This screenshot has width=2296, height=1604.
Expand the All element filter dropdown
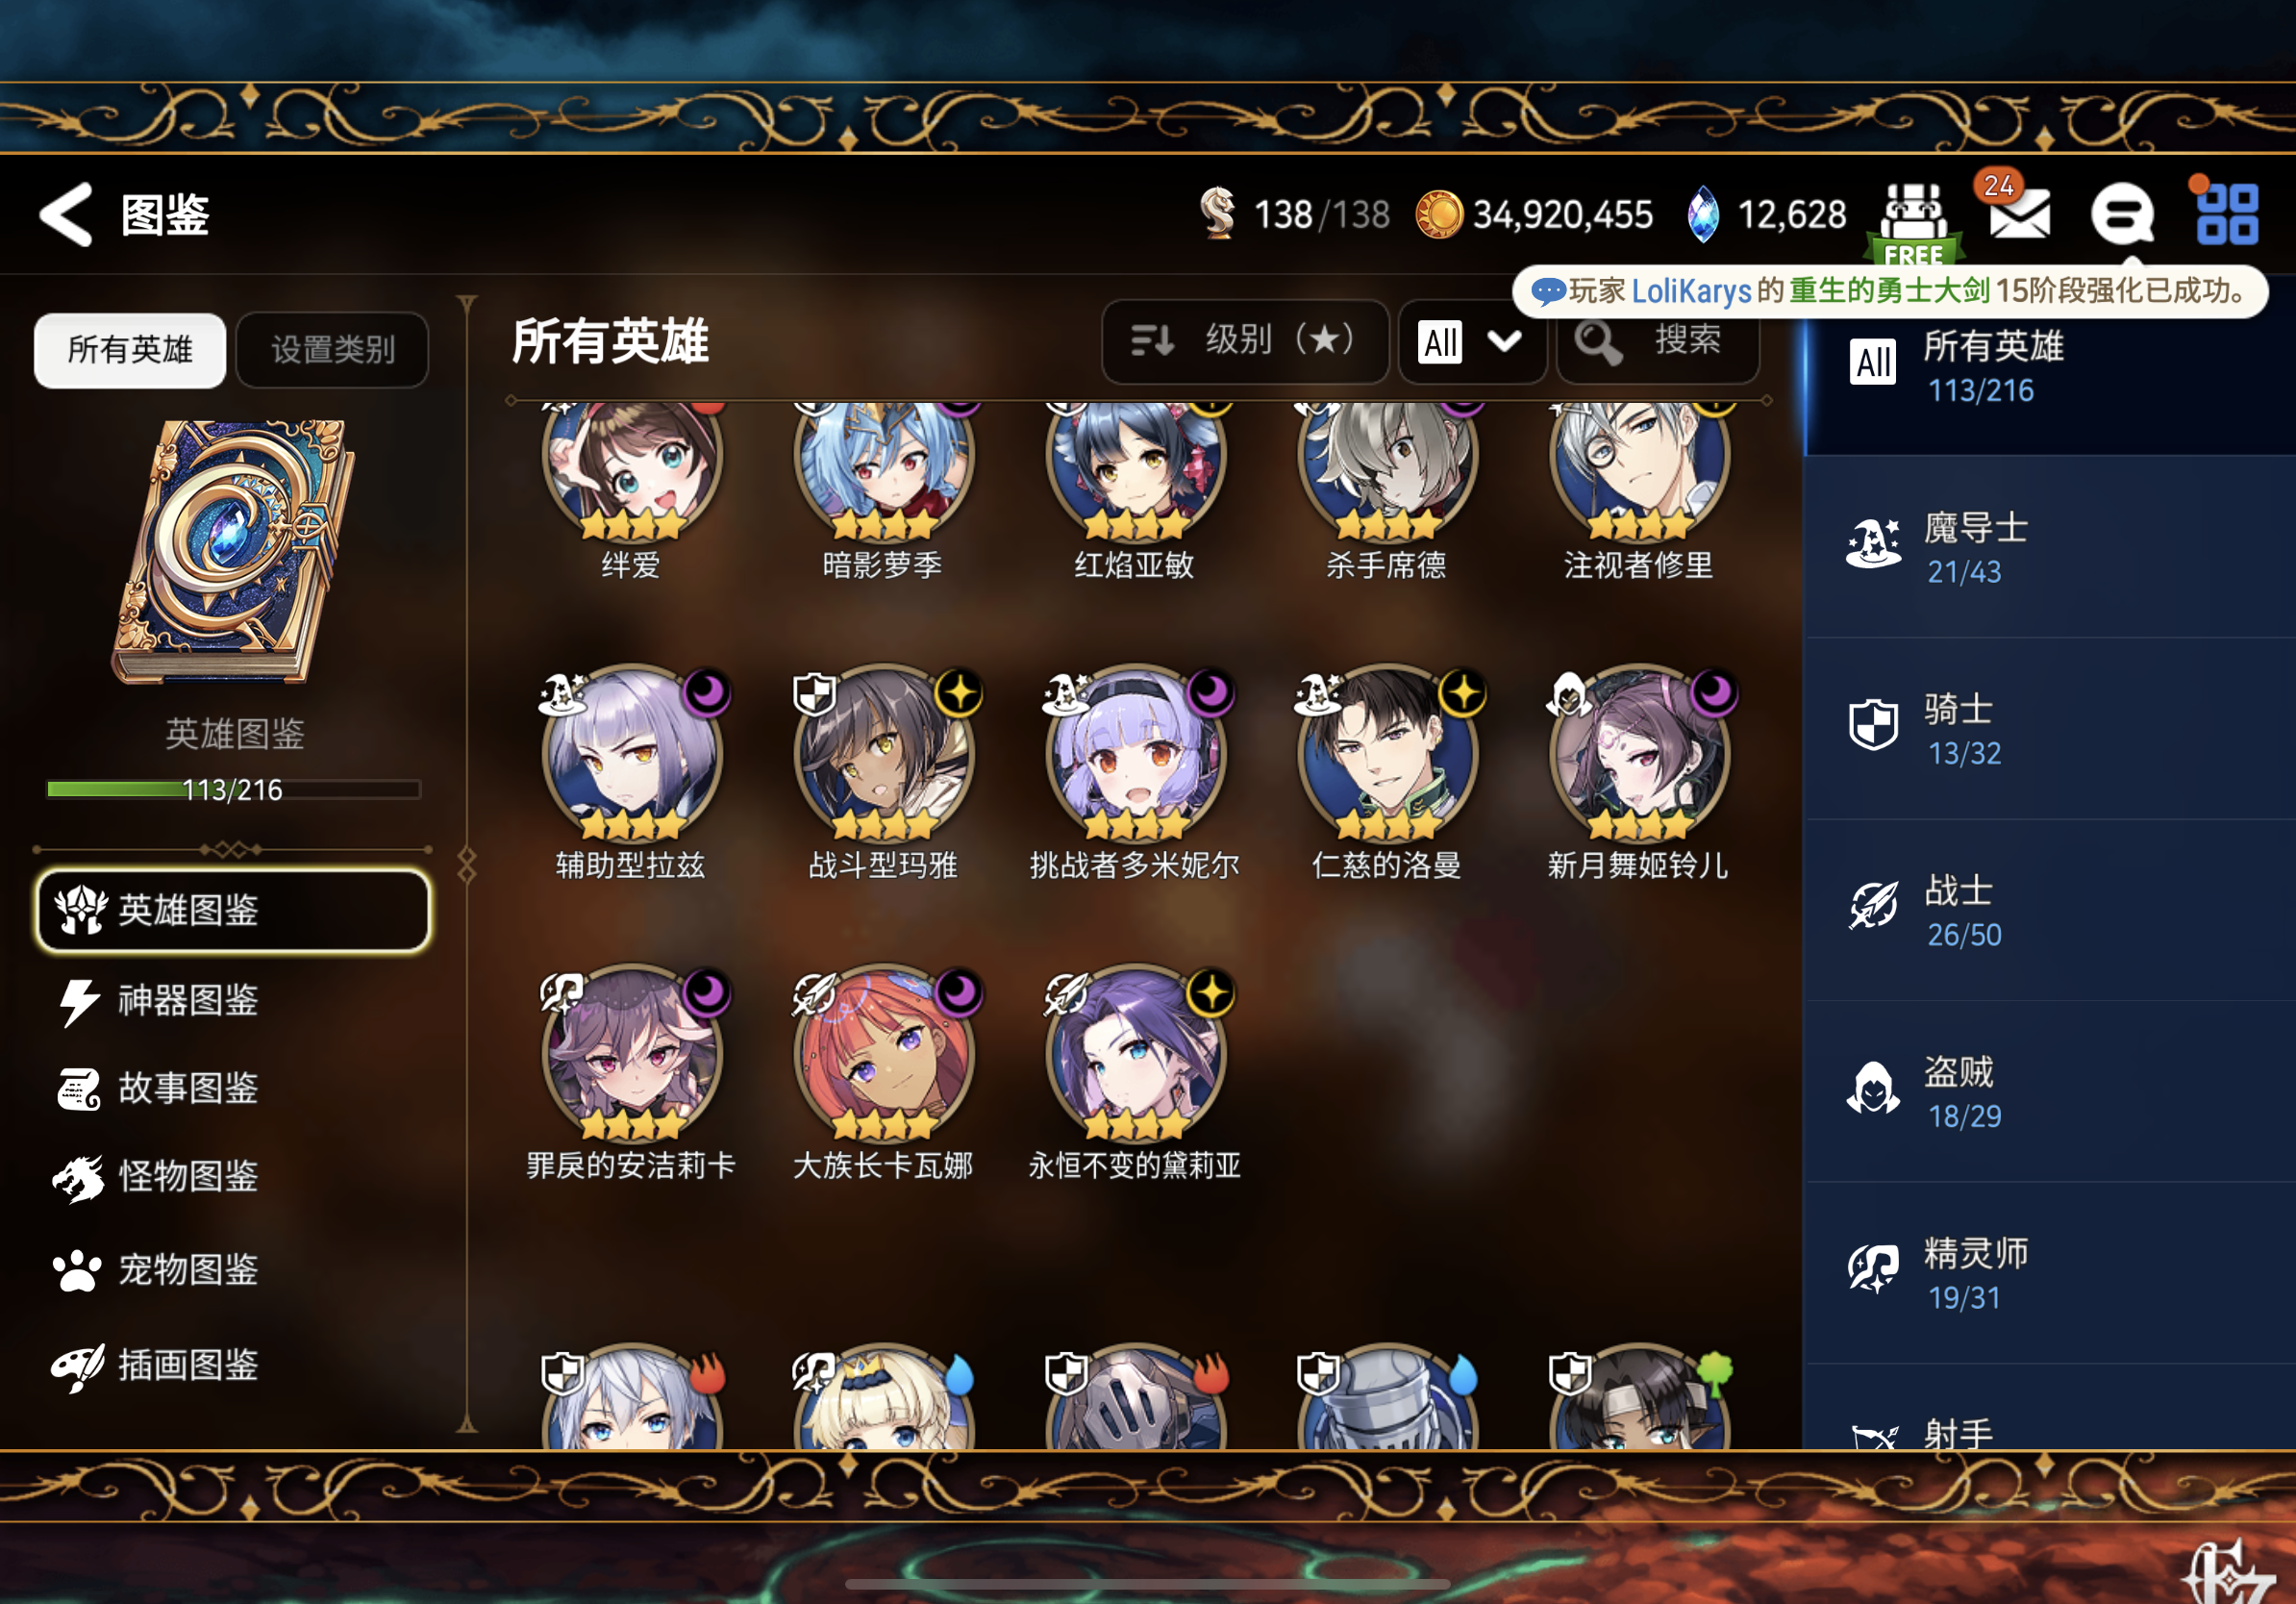[1471, 342]
